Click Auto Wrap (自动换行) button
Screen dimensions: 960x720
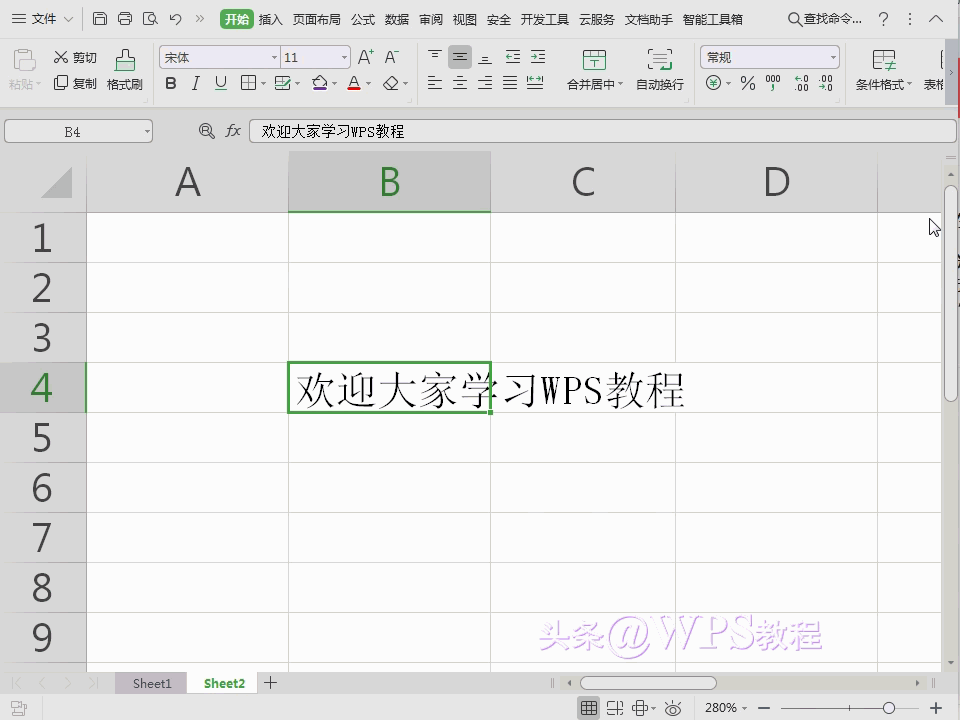tap(659, 70)
